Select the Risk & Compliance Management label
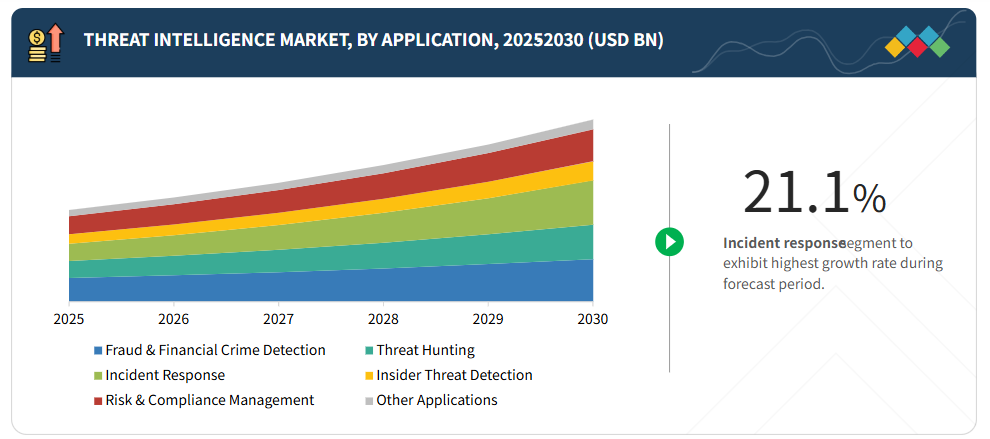This screenshot has width=990, height=439. (x=209, y=400)
